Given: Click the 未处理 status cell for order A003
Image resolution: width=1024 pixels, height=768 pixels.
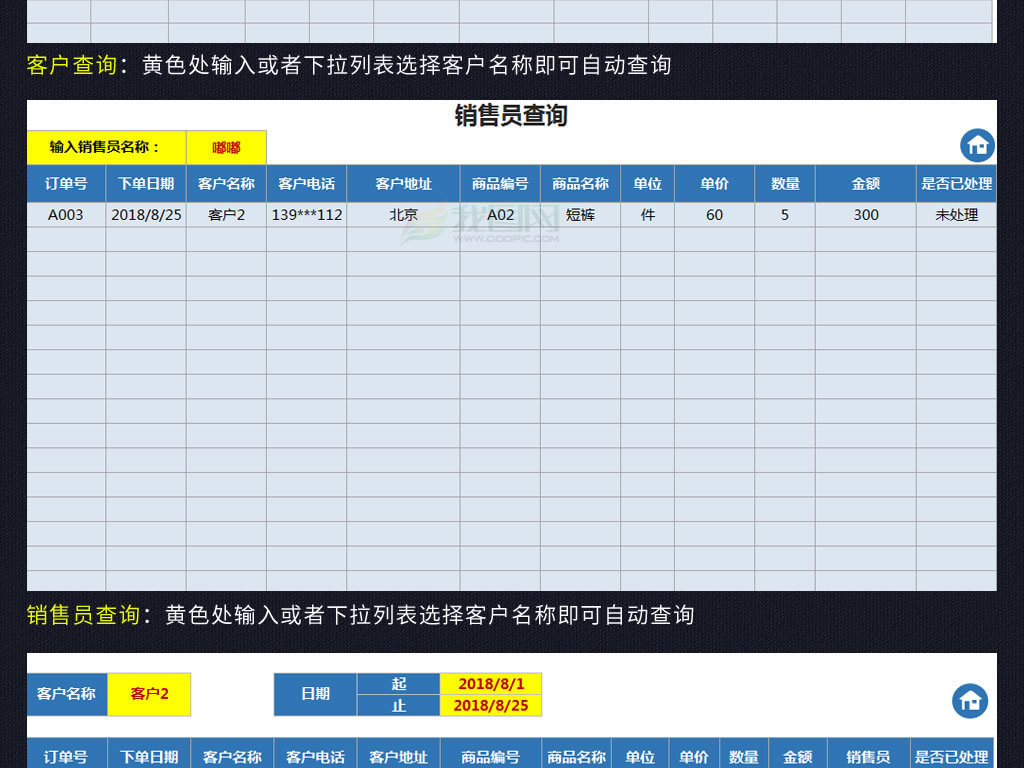Looking at the screenshot, I should 956,214.
